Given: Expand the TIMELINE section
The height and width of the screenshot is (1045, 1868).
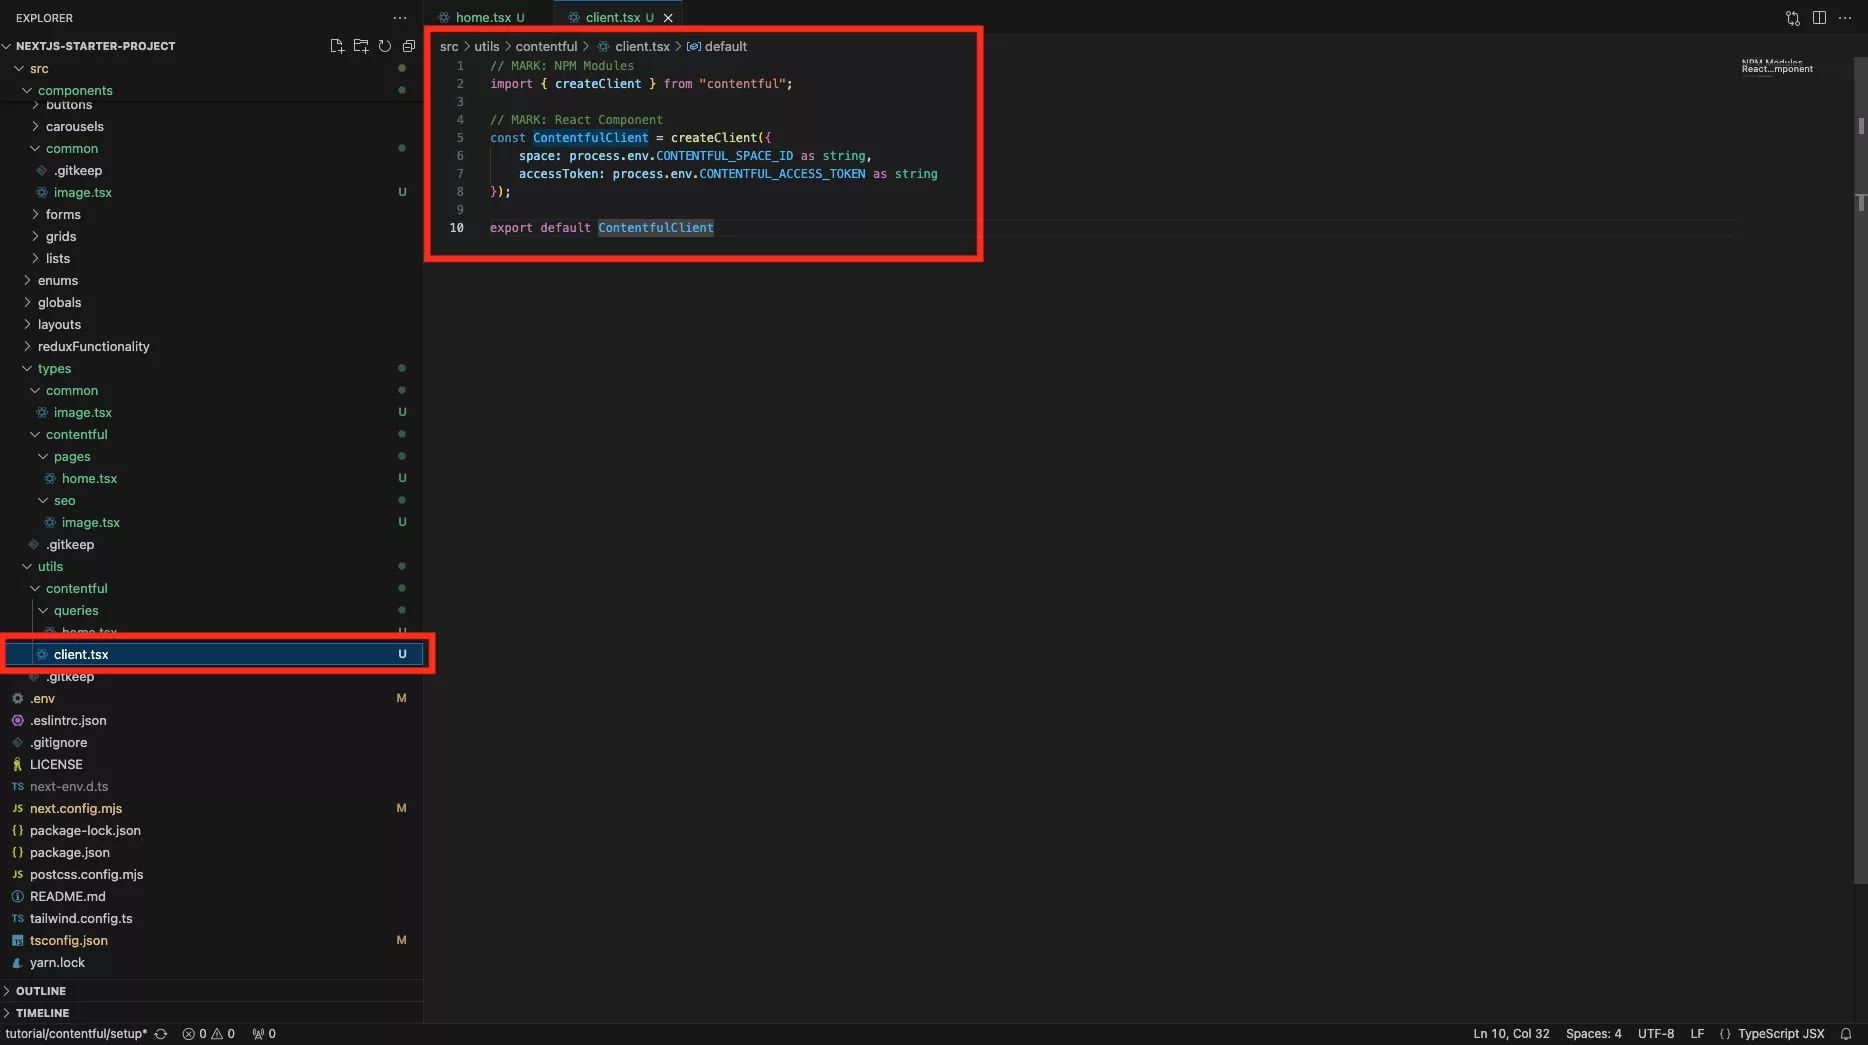Looking at the screenshot, I should (x=43, y=1013).
